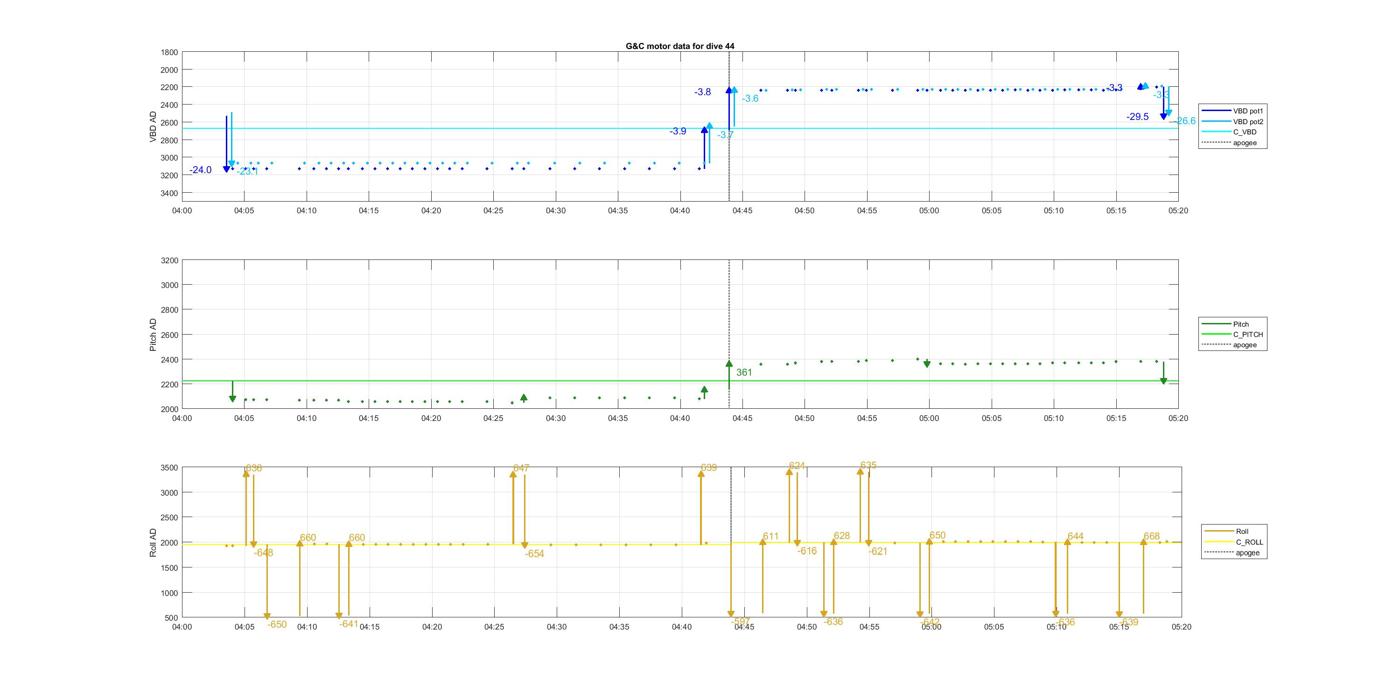Click the '650' roll data label
Screen dimensions: 1400x693
point(937,536)
